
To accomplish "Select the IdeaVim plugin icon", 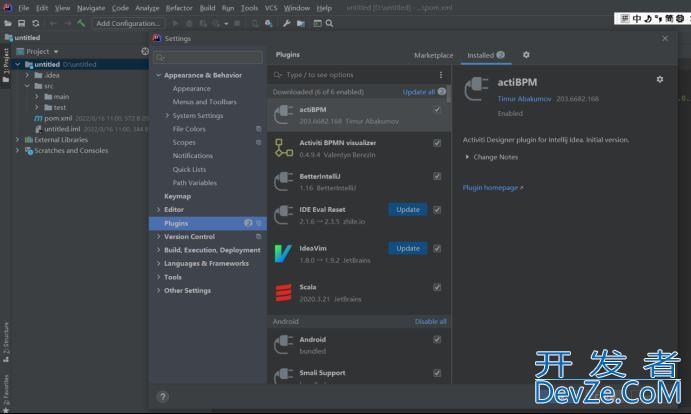I will (x=283, y=254).
